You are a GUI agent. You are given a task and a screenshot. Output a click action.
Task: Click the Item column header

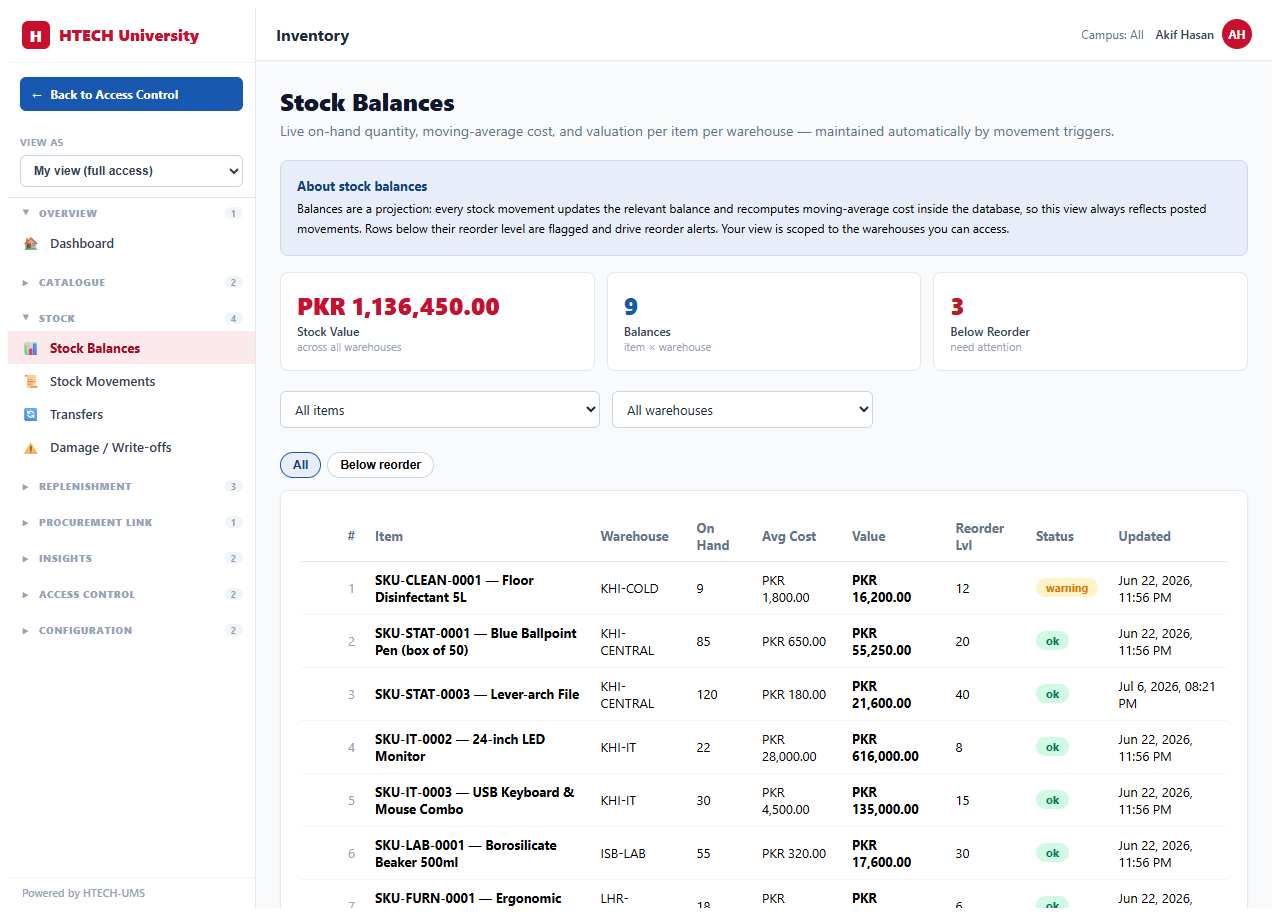pyautogui.click(x=389, y=536)
